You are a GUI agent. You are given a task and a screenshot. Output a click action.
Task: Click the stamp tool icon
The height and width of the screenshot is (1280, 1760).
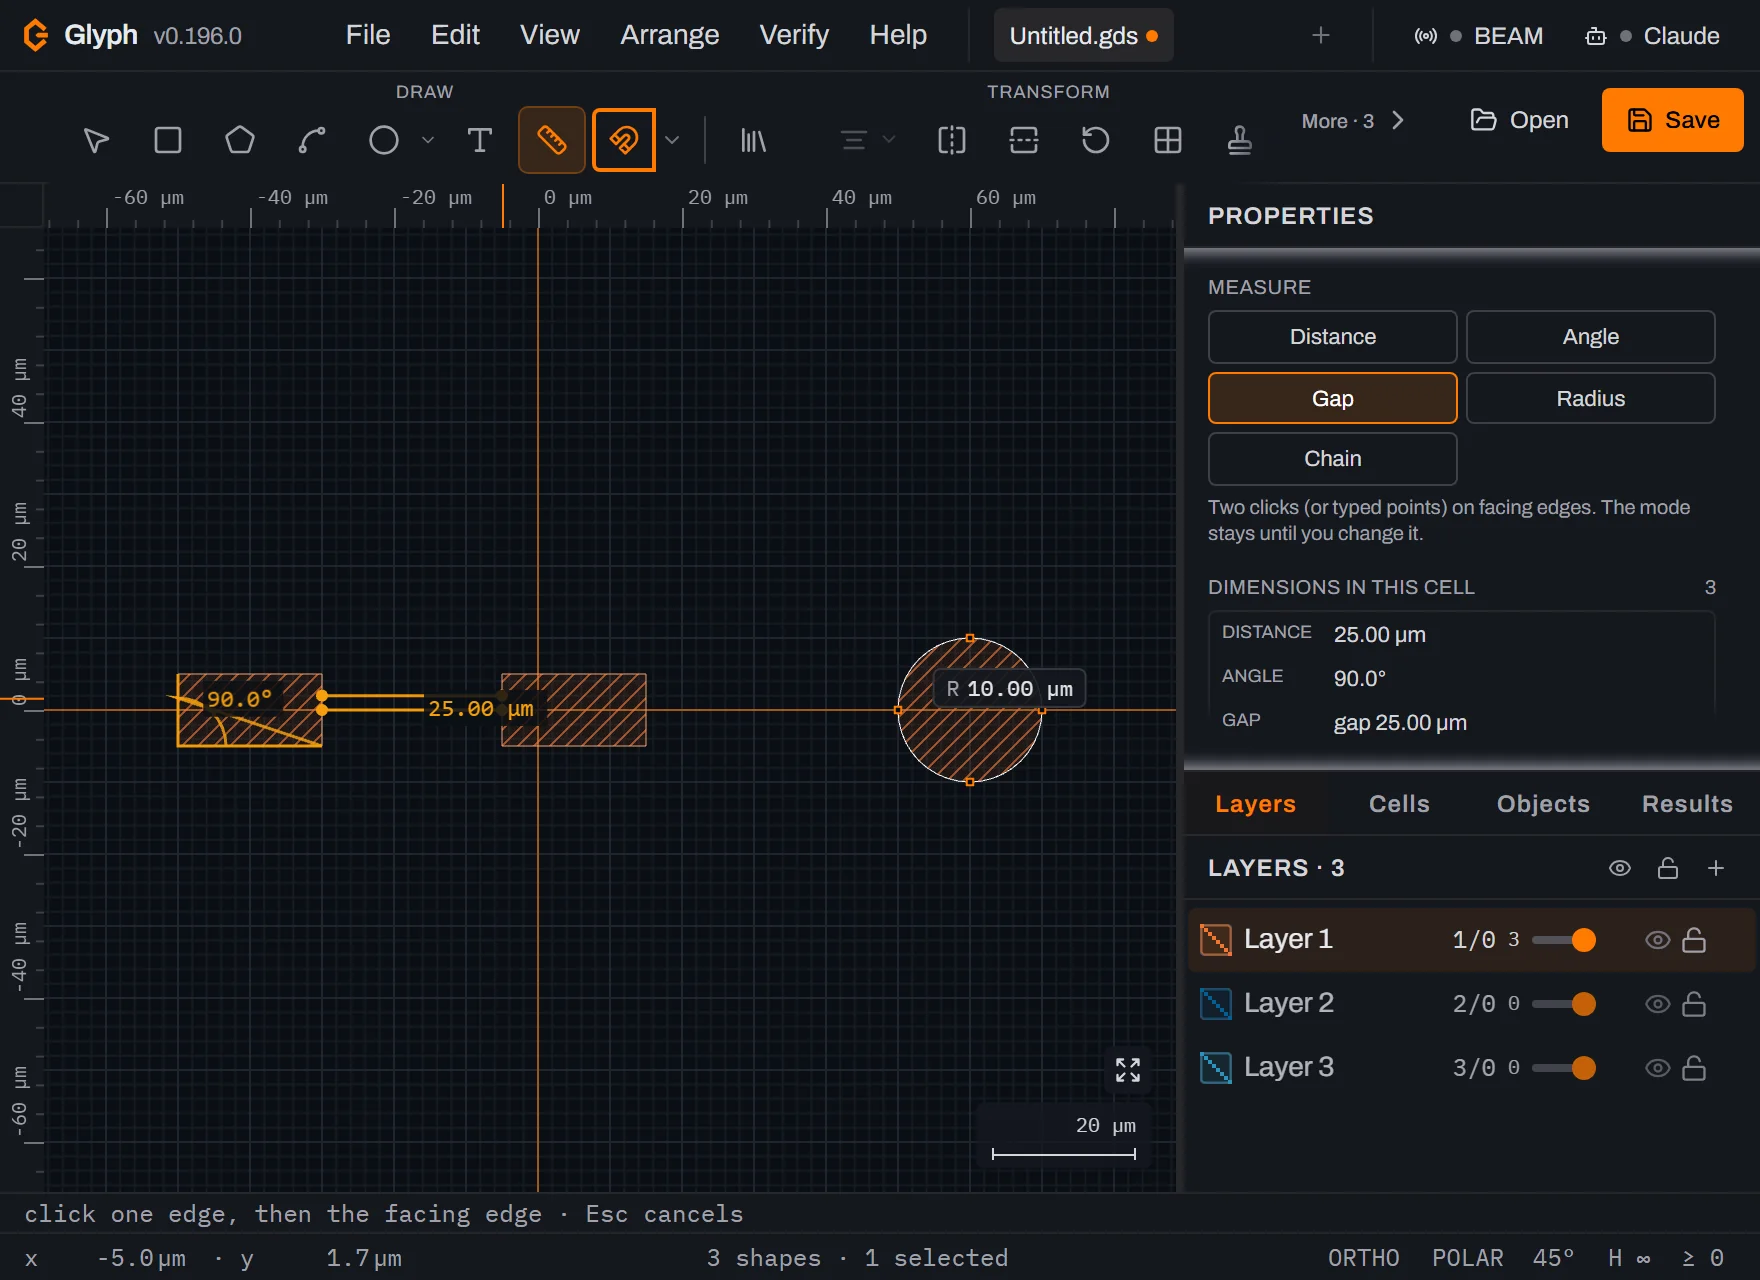click(x=1240, y=140)
